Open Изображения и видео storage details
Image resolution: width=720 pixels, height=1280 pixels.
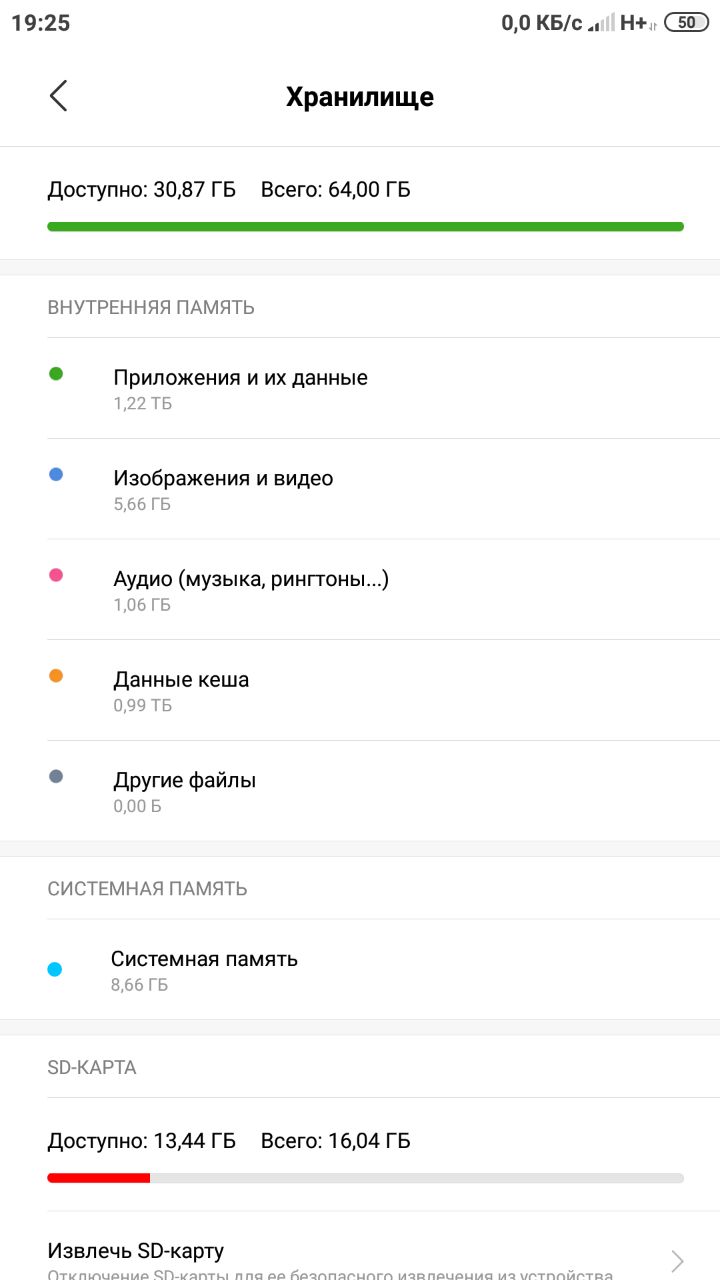point(360,489)
